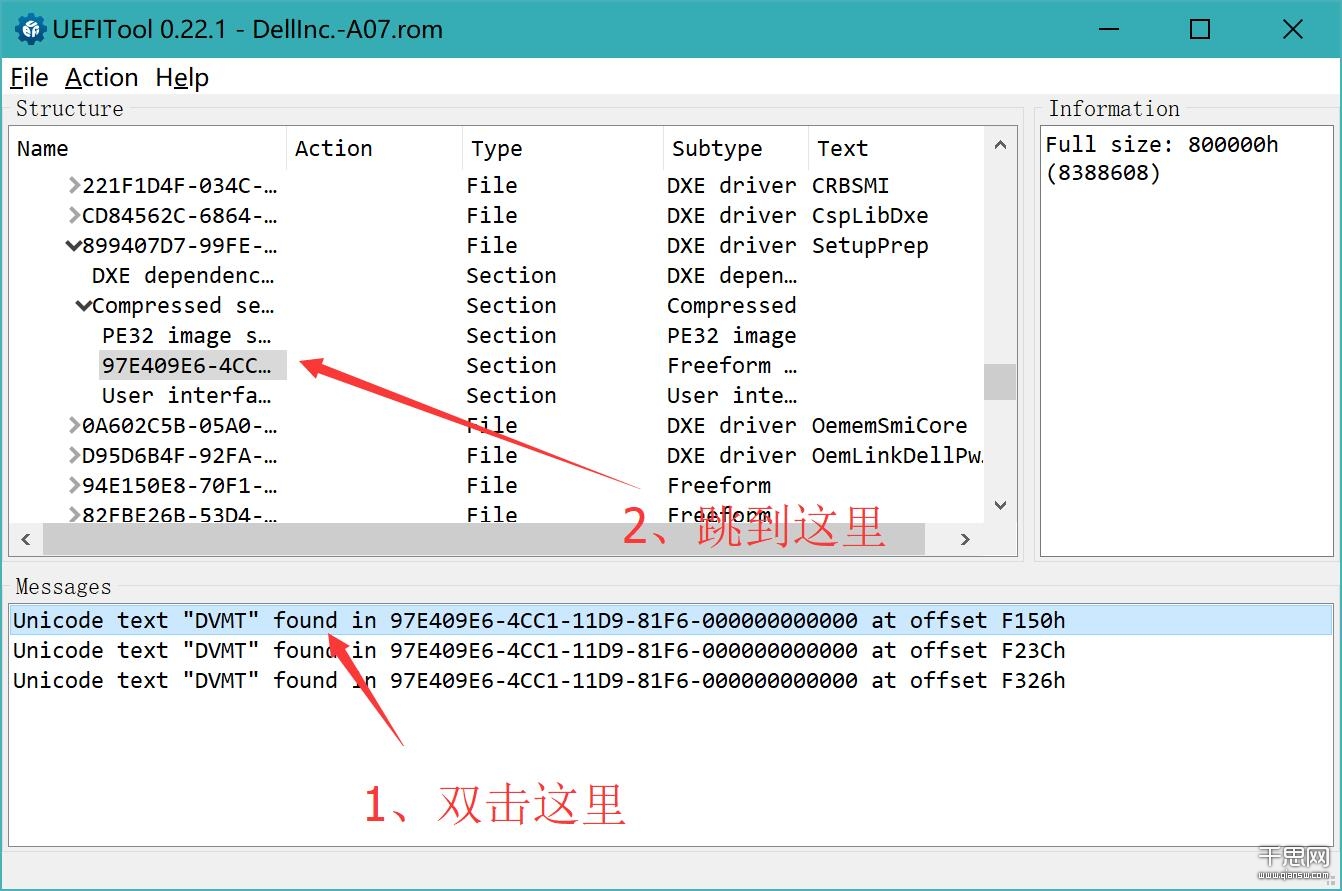Expand the CD84562C-6864 tree item
1342x891 pixels.
(74, 215)
